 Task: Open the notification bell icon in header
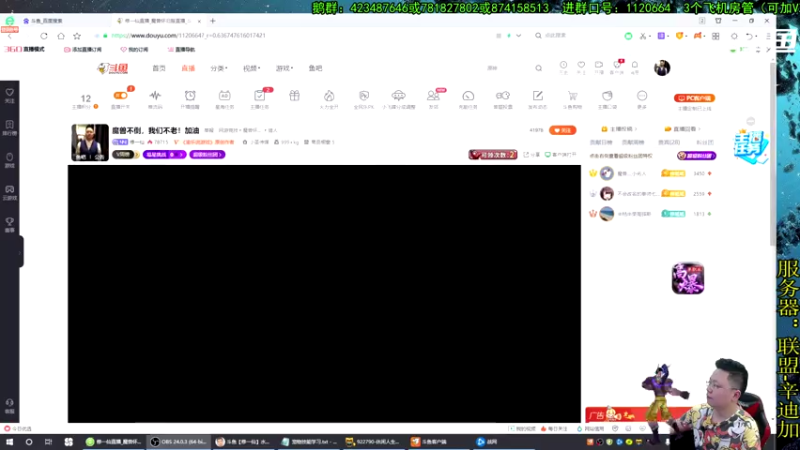(x=635, y=65)
